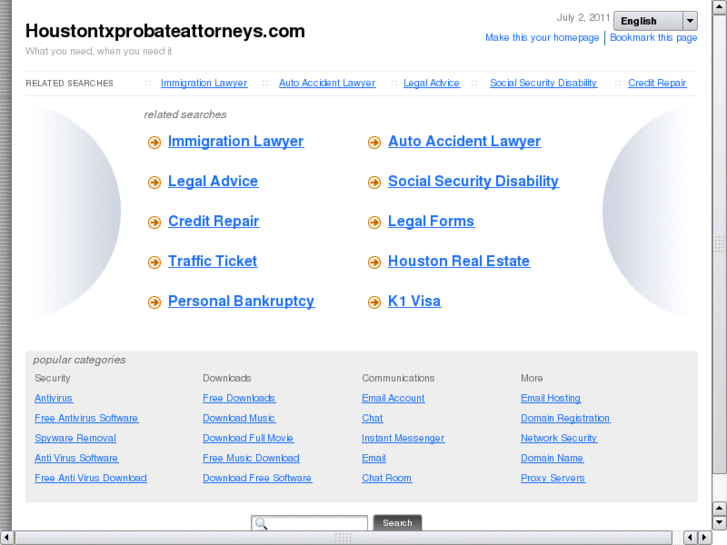Click the arrow icon beside Legal Forms
This screenshot has height=545, width=727.
click(x=374, y=223)
